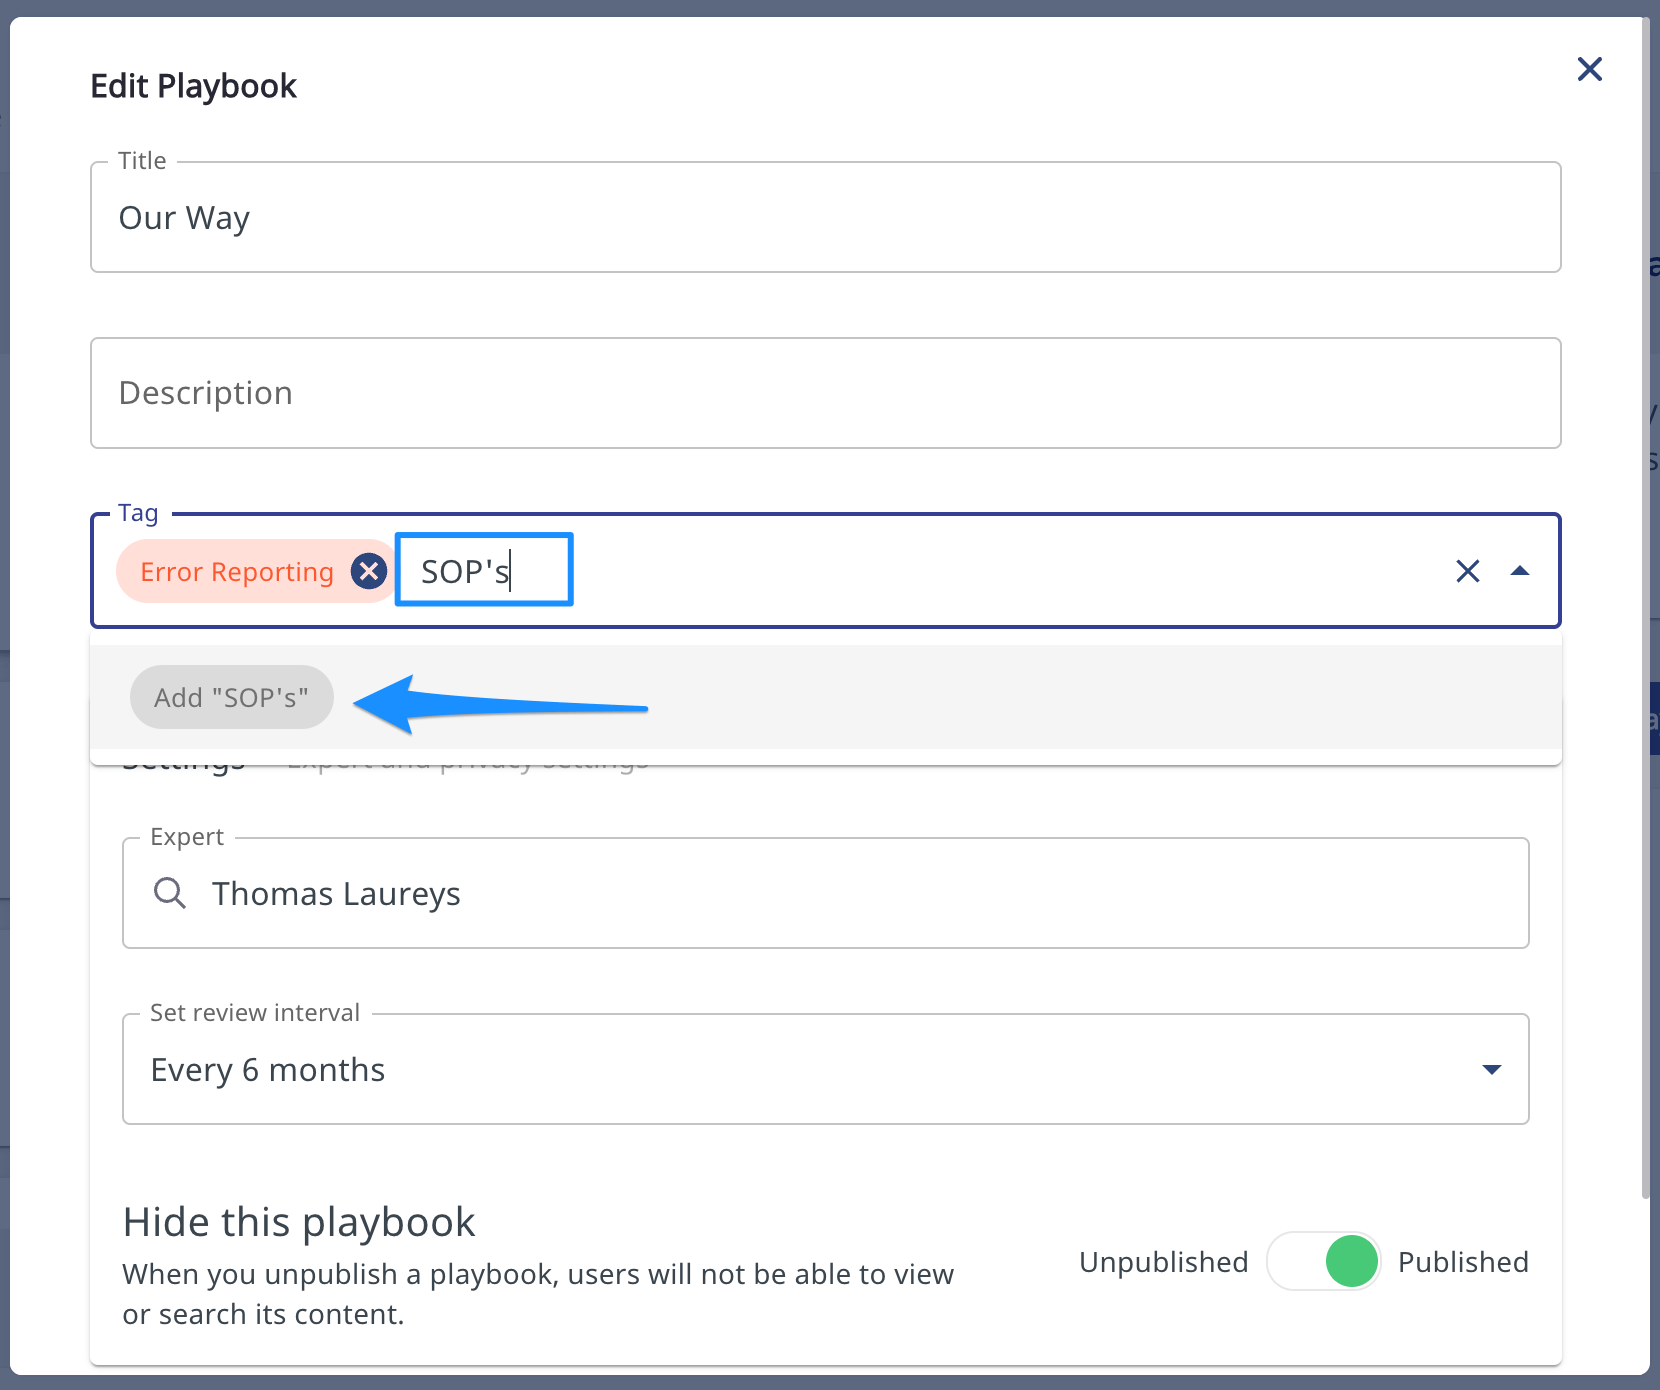The height and width of the screenshot is (1390, 1660).
Task: Select the Add "SOP's" suggestion
Action: coord(231,697)
